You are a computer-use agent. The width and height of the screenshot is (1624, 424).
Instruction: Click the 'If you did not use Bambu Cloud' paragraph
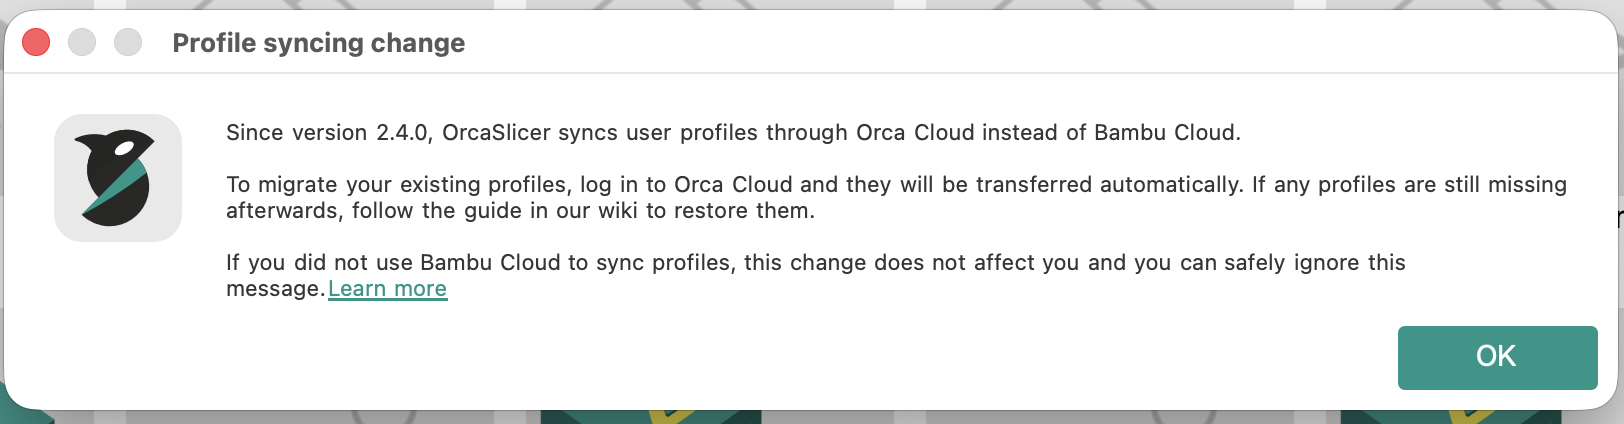(x=816, y=275)
